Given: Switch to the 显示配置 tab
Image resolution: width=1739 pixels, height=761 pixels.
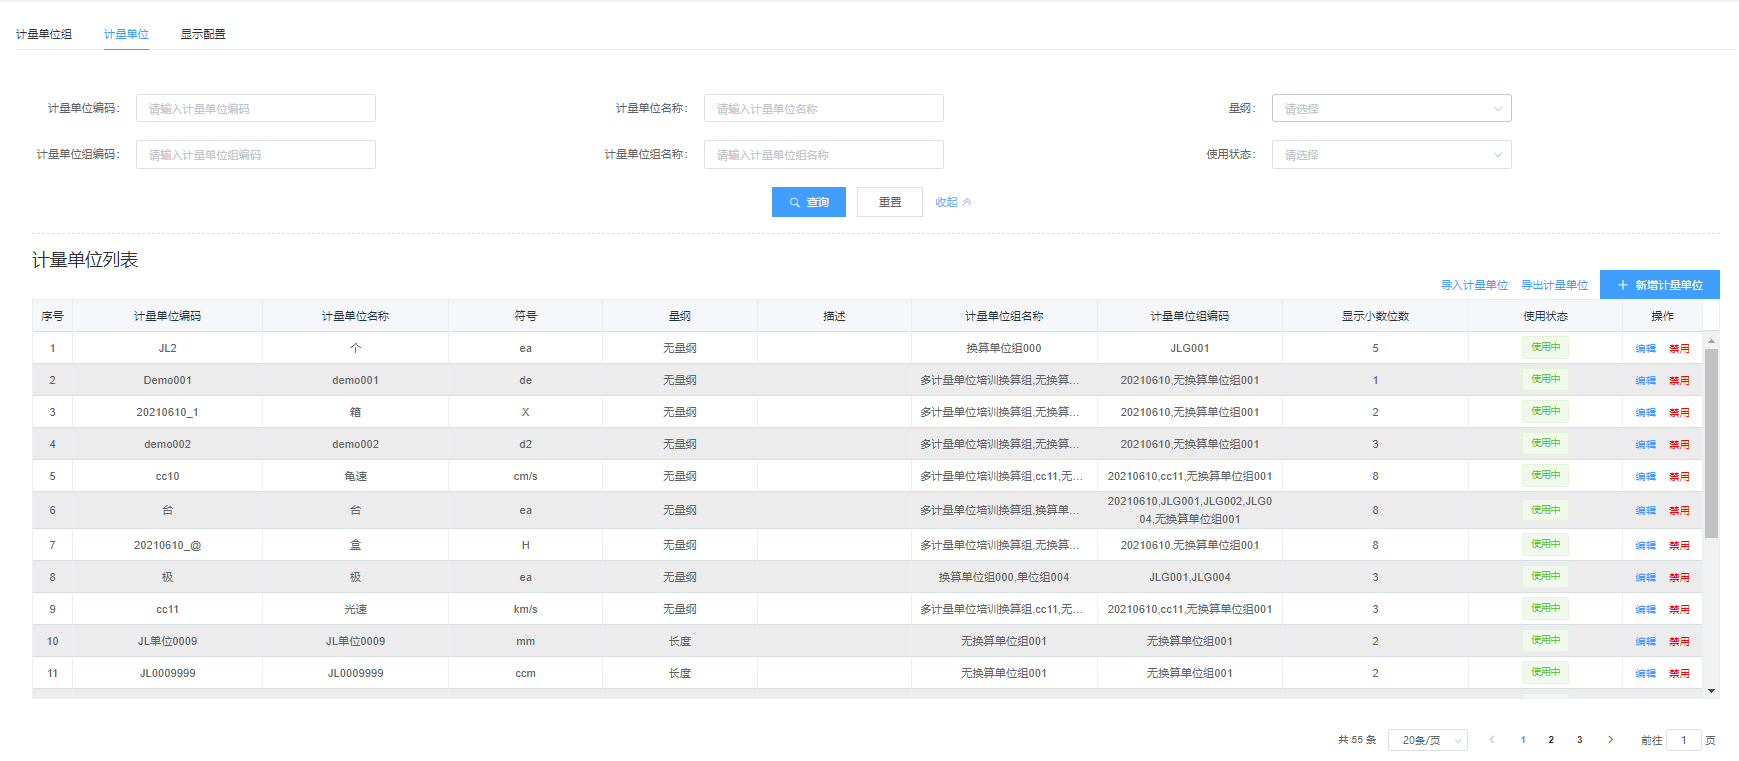Looking at the screenshot, I should point(203,34).
